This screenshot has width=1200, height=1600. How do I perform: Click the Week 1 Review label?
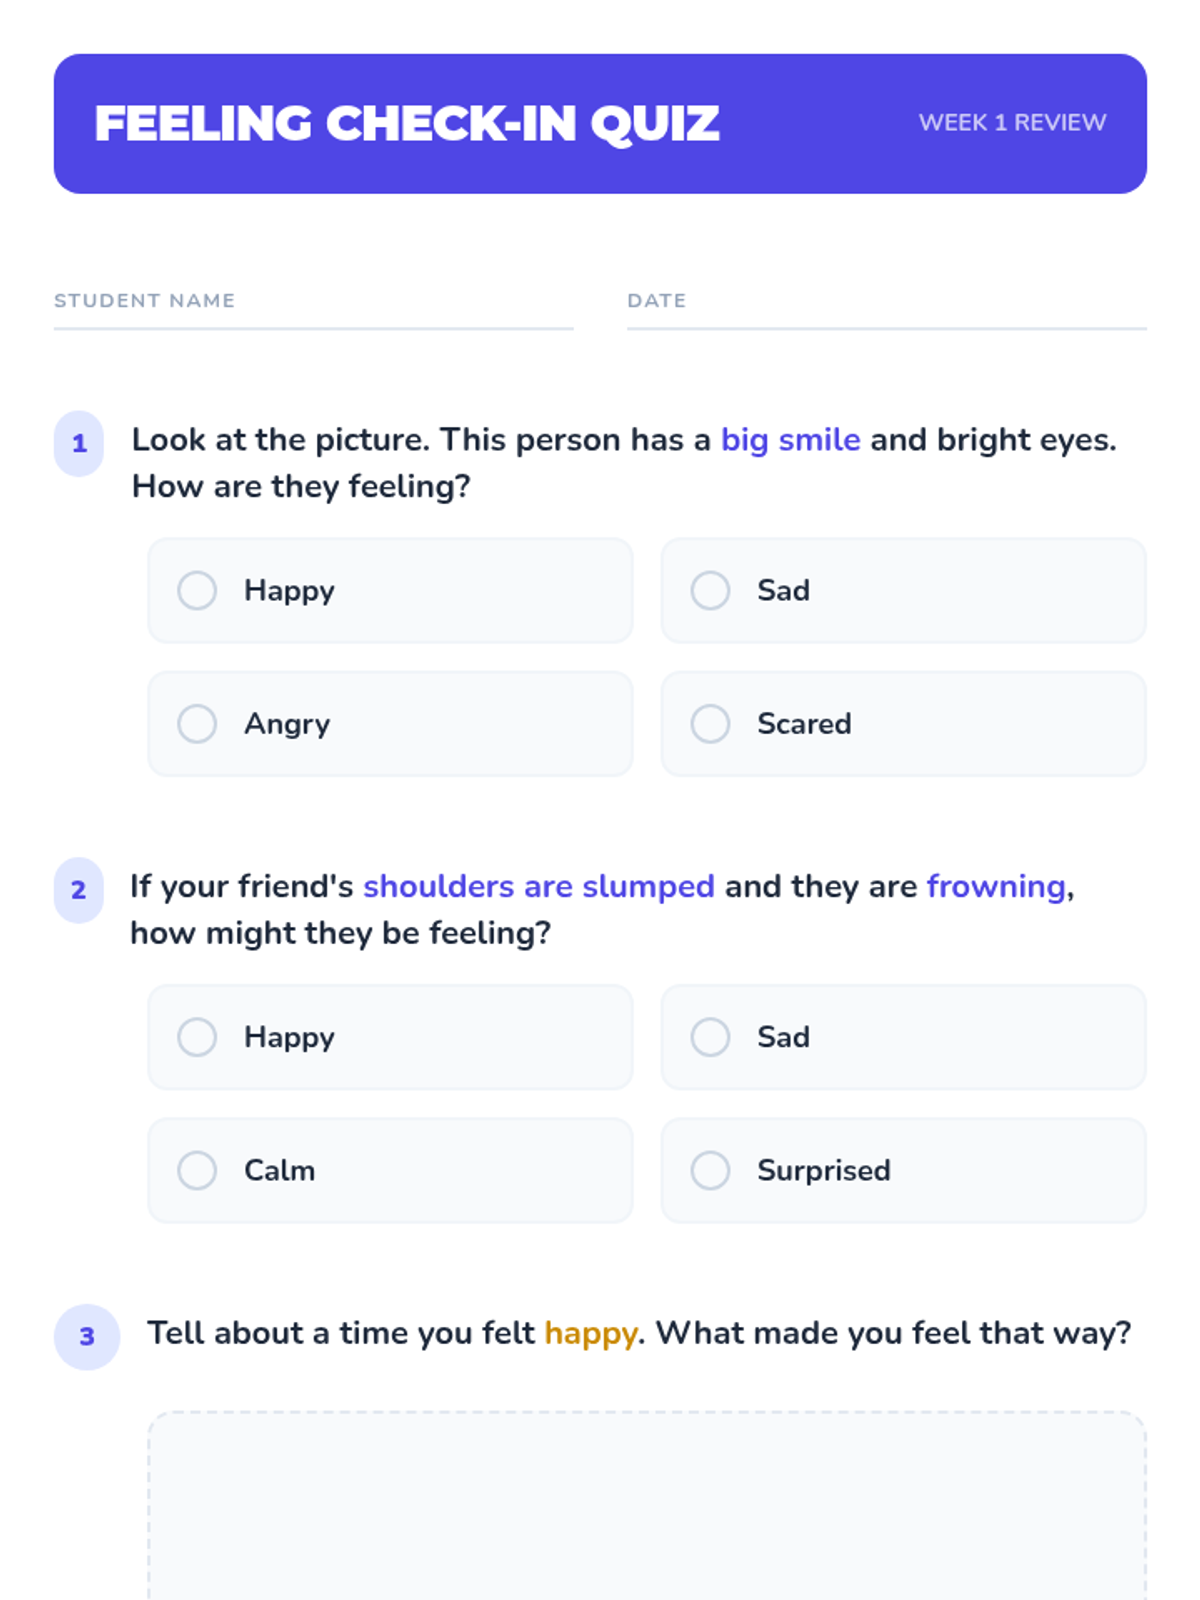pyautogui.click(x=1012, y=123)
